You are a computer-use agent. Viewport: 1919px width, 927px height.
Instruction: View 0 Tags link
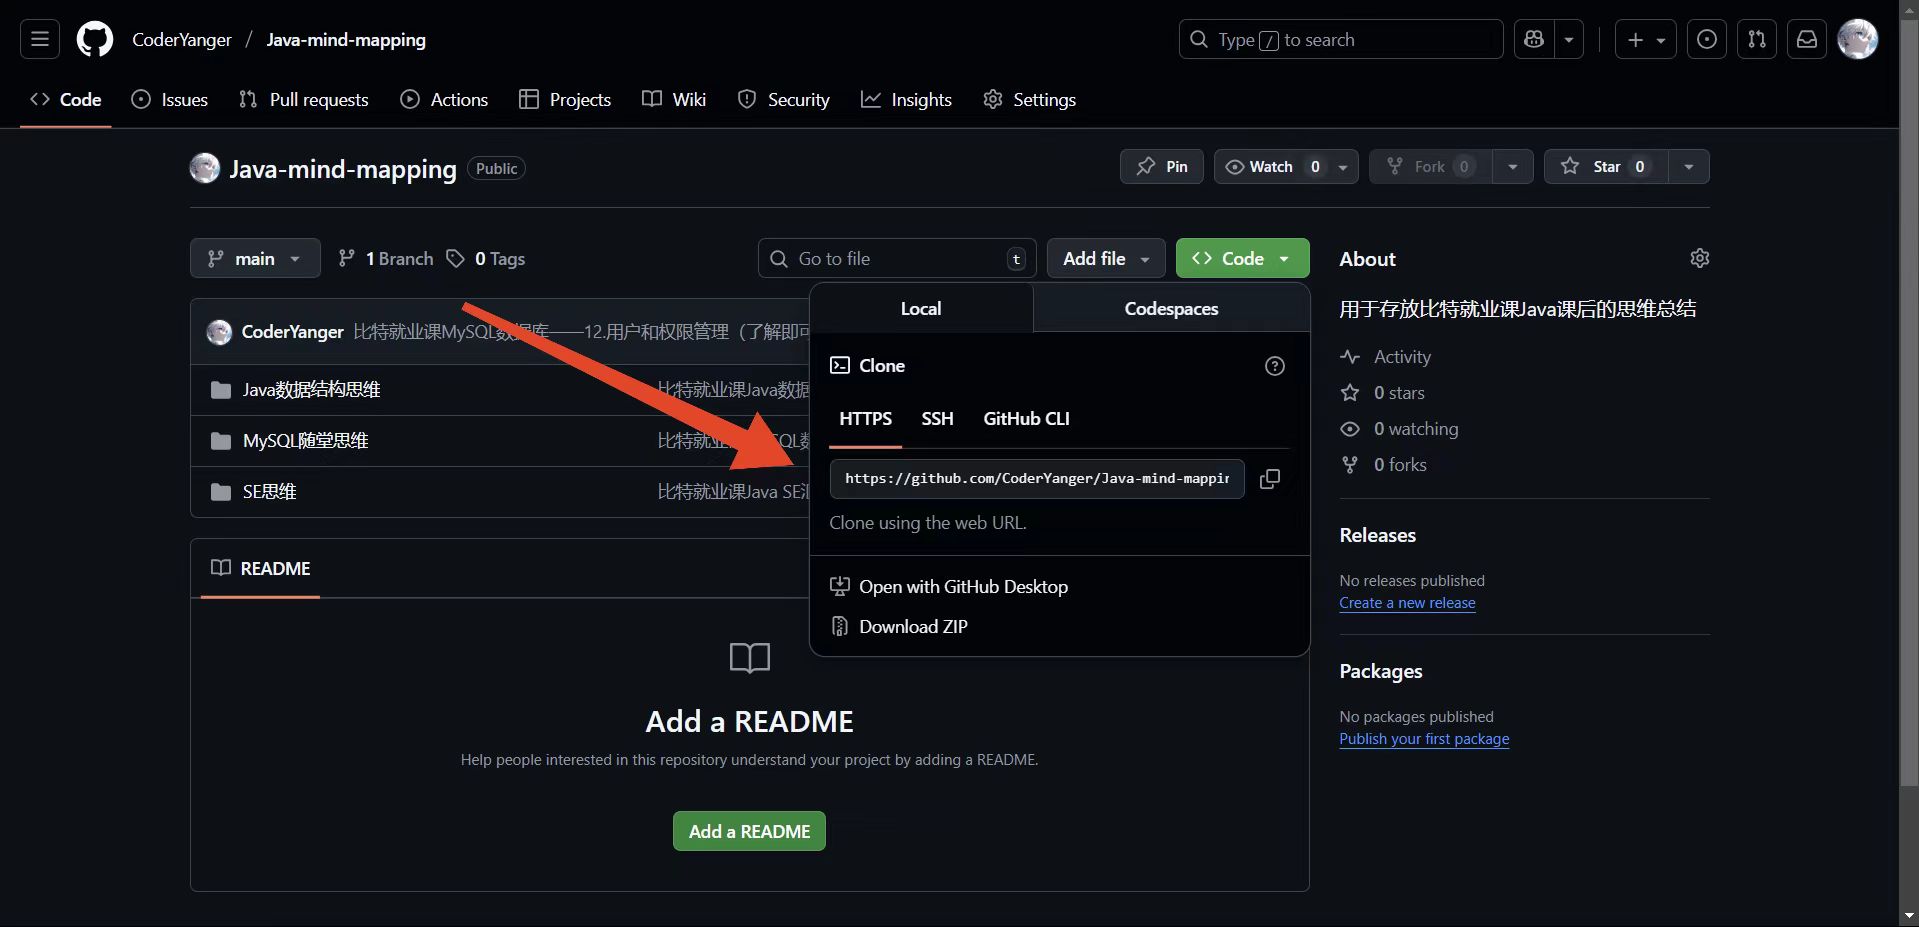[486, 258]
